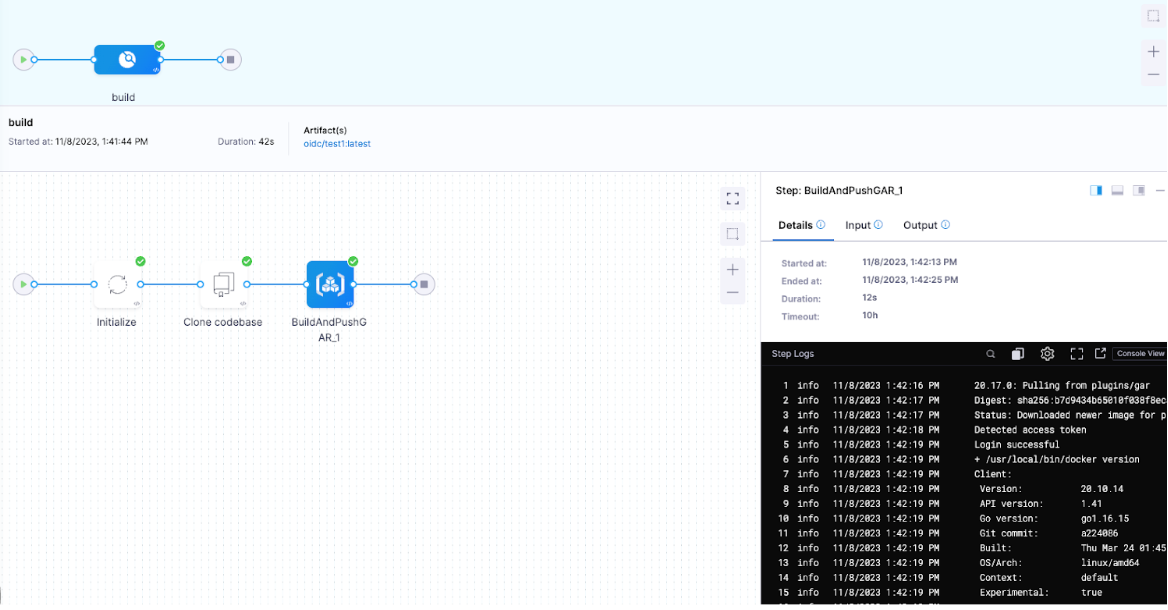Screen dimensions: 1168x610
Task: Expand step logs to fullscreen
Action: point(1076,354)
